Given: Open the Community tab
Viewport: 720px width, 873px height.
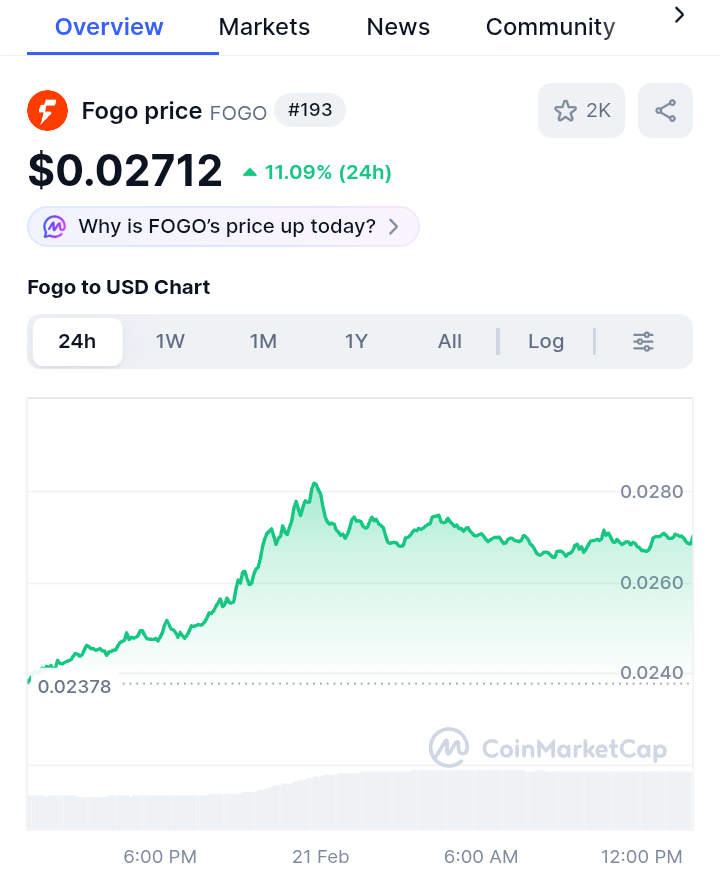Looking at the screenshot, I should [550, 27].
